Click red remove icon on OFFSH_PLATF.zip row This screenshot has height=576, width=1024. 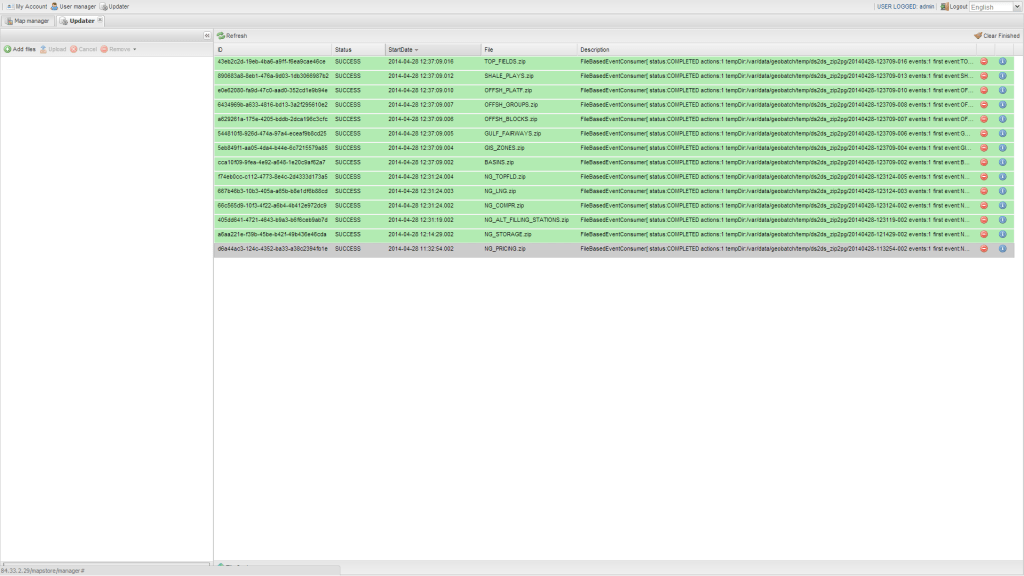pyautogui.click(x=984, y=90)
